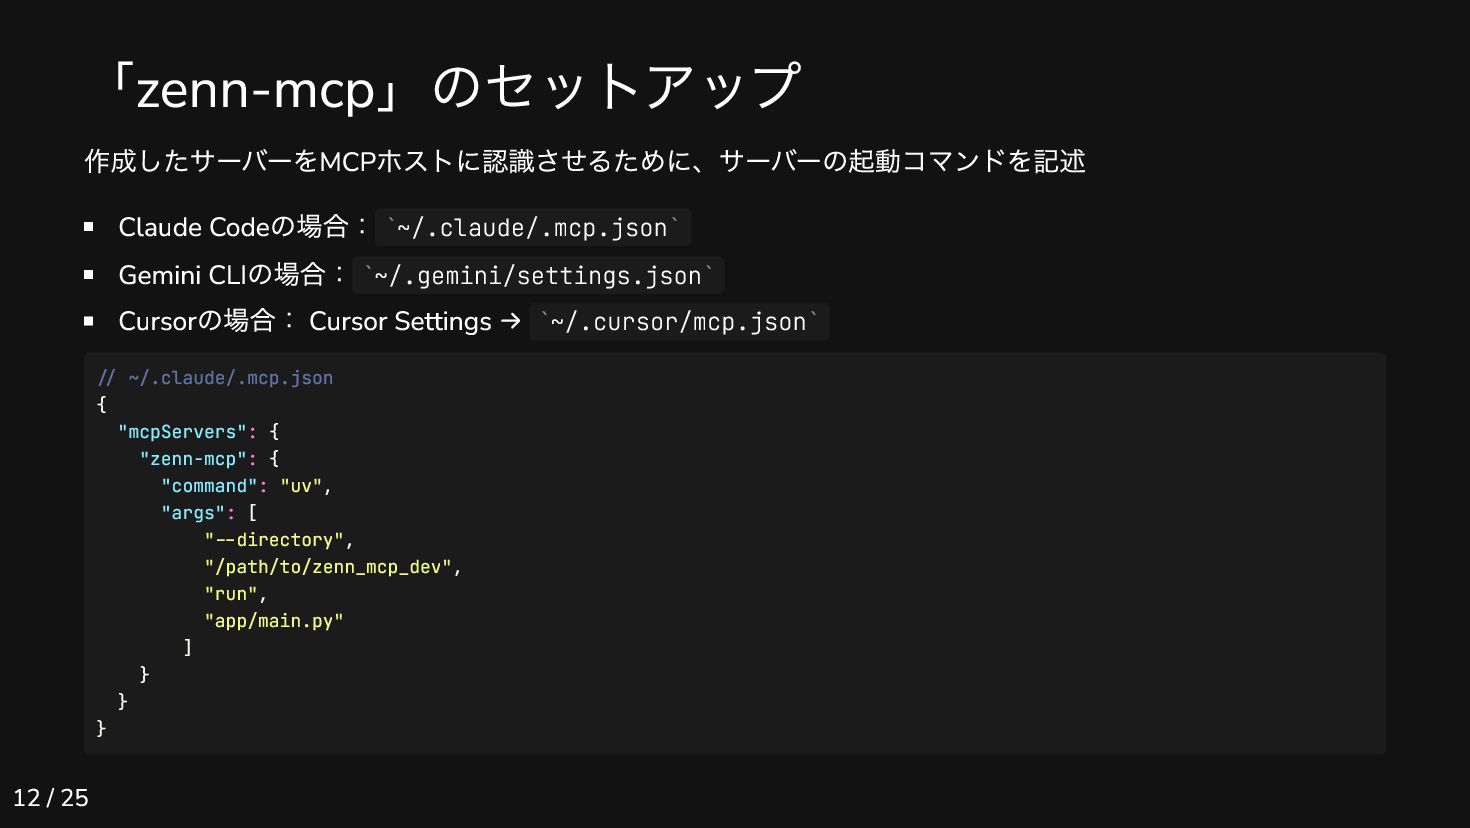1470x828 pixels.
Task: Click the inline code `~/.gemini/settings.json`
Action: click(539, 275)
